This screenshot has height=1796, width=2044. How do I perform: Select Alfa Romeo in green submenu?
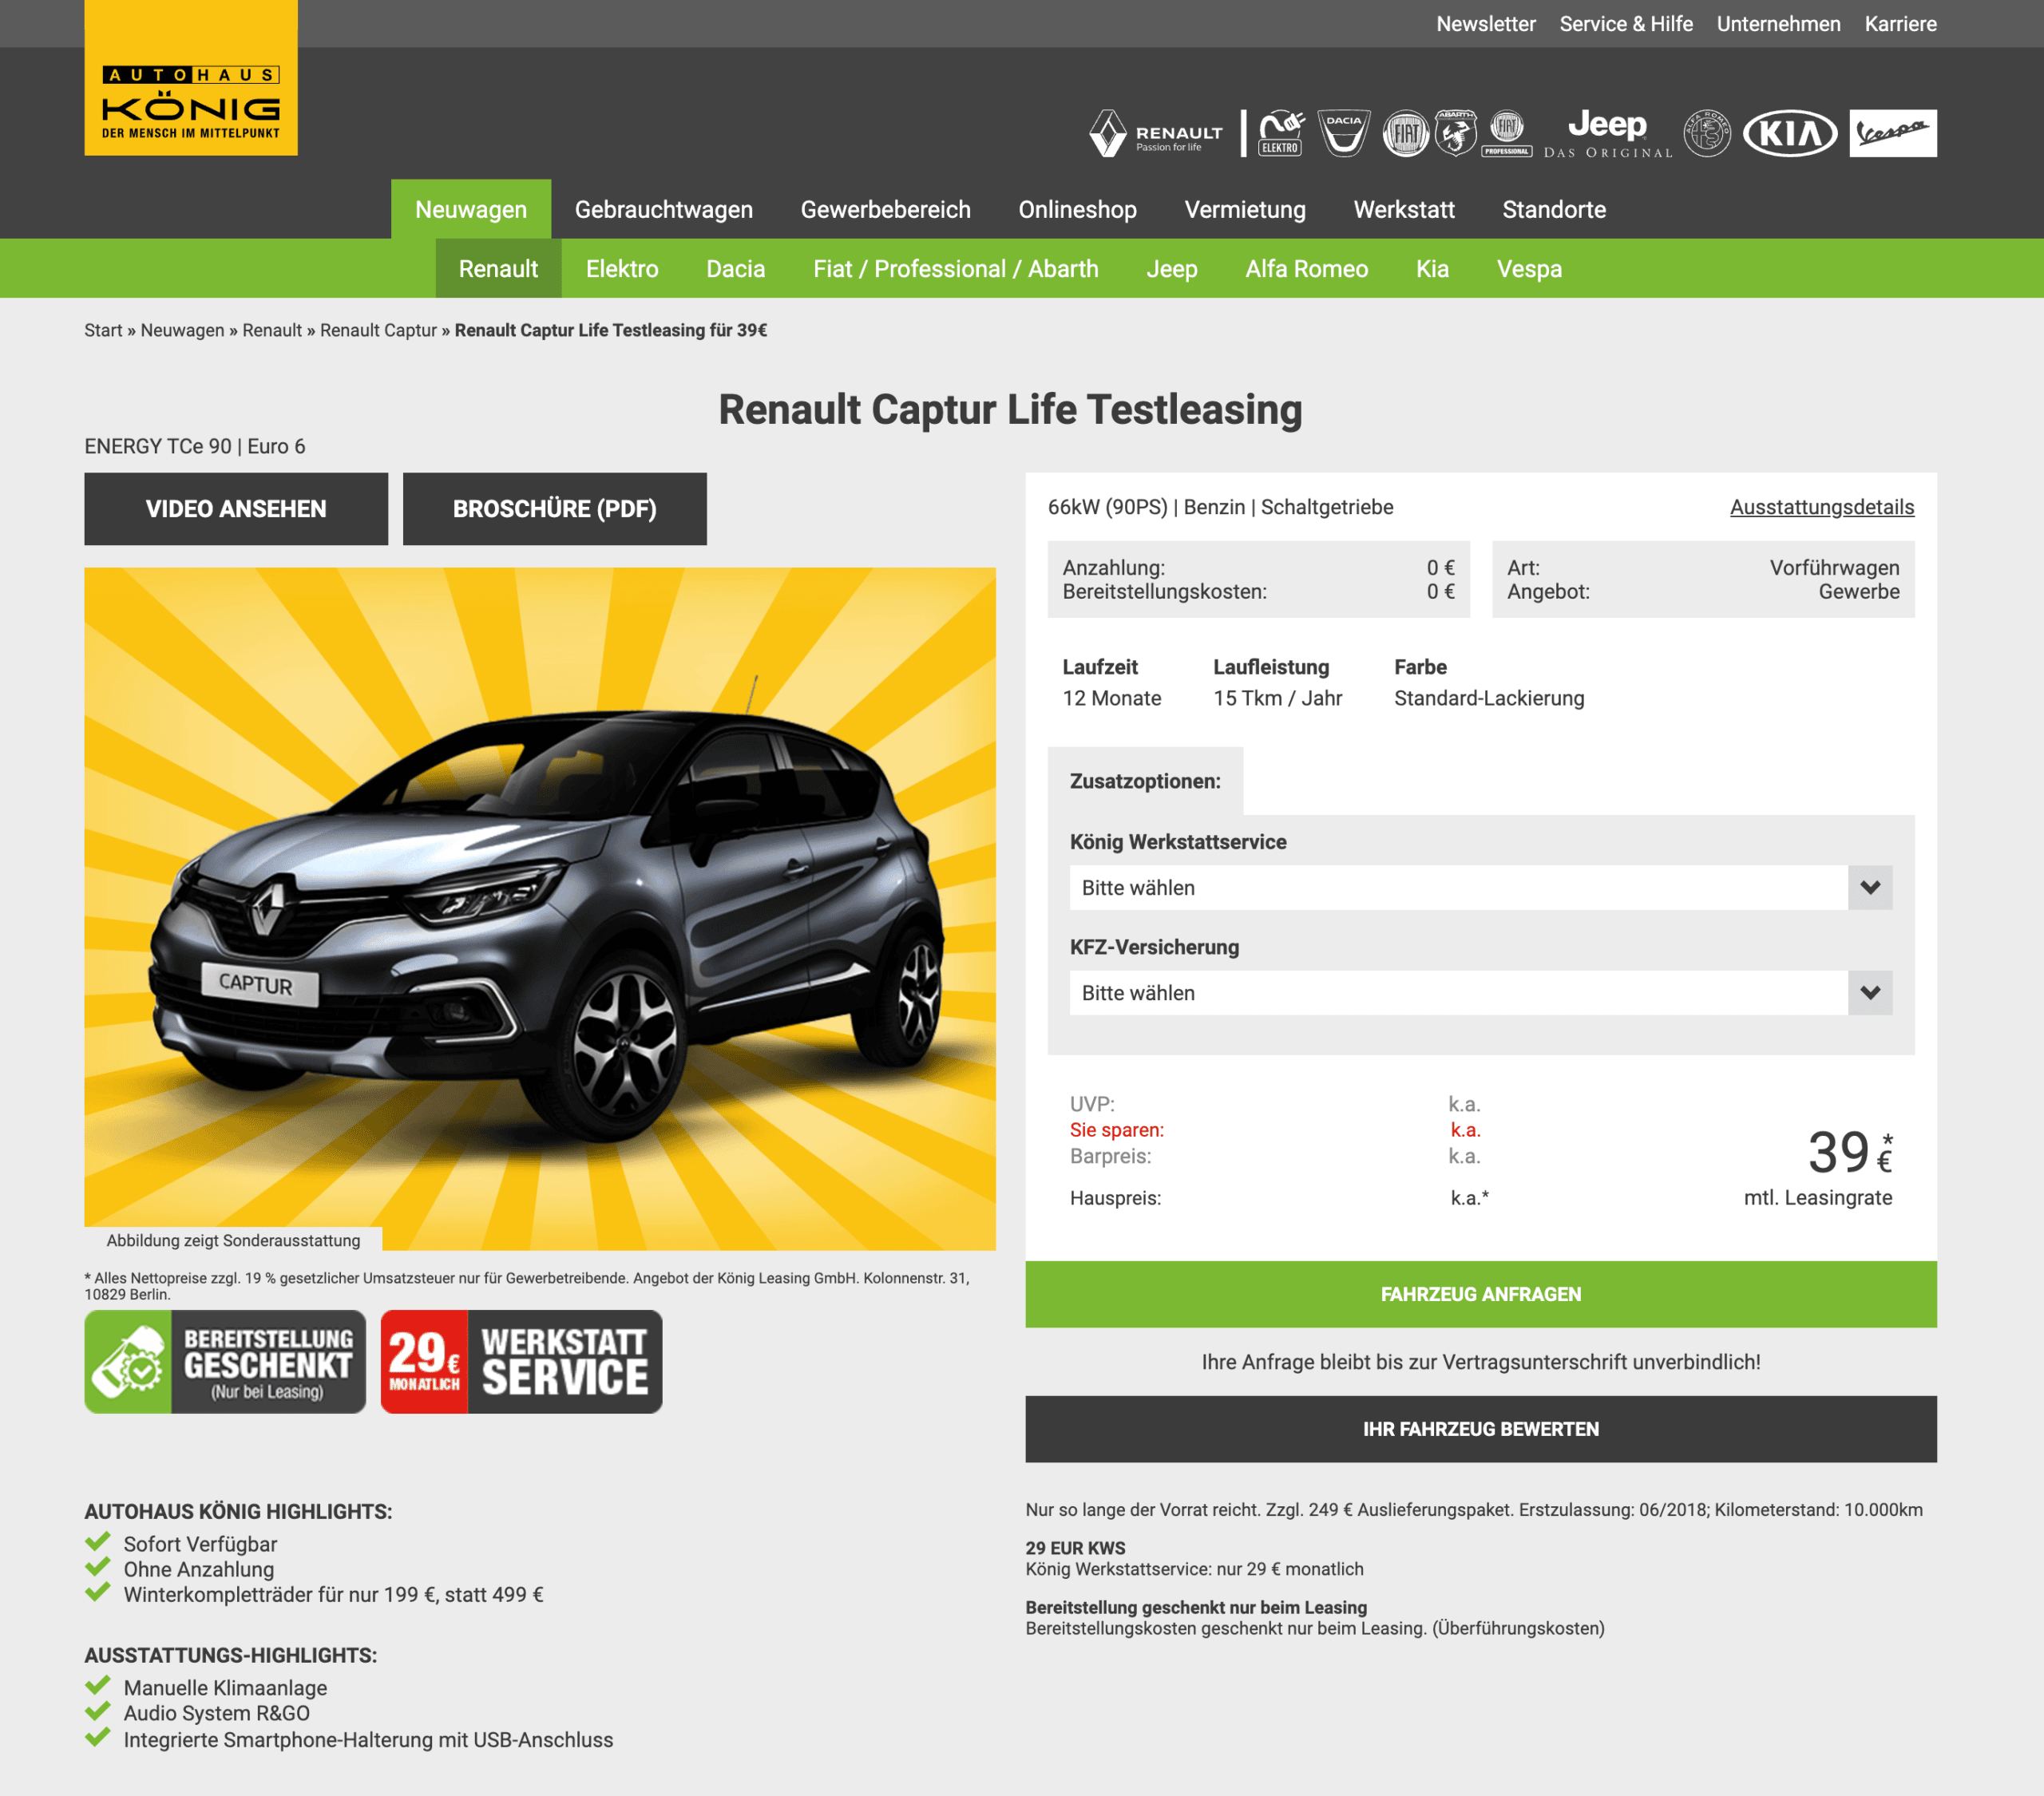click(x=1306, y=268)
